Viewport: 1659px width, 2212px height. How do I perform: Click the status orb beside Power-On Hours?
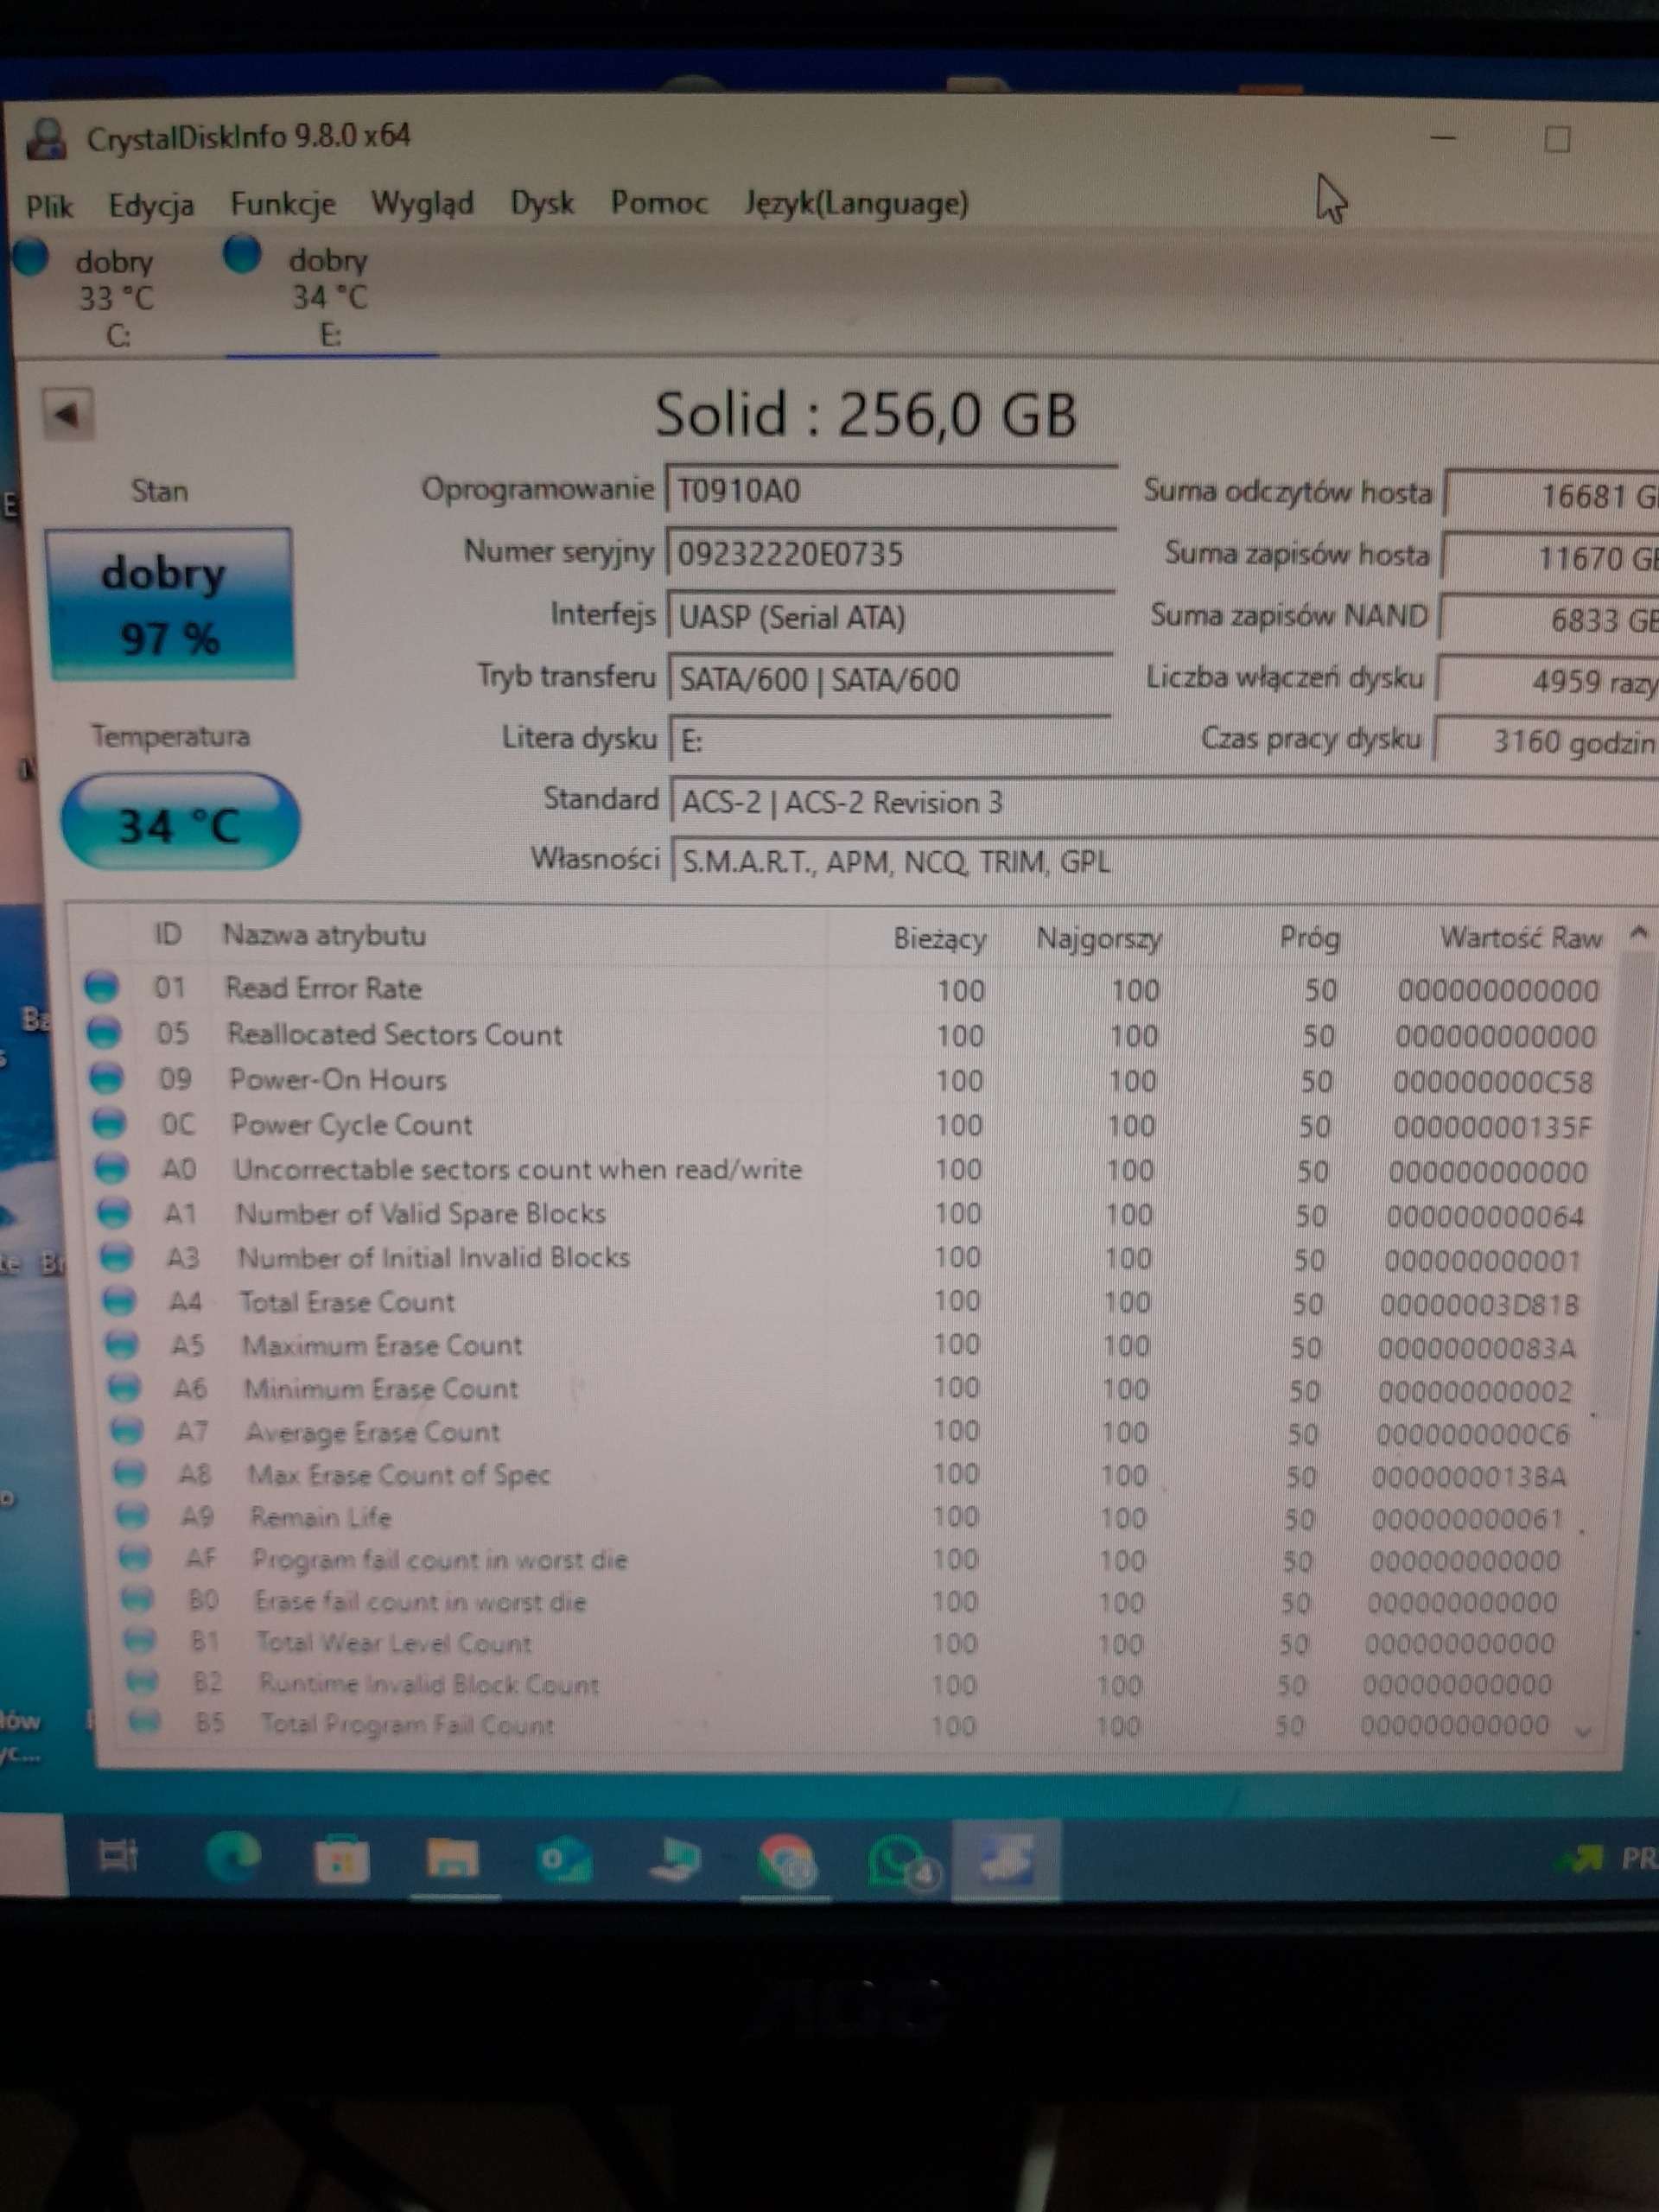pos(106,1078)
